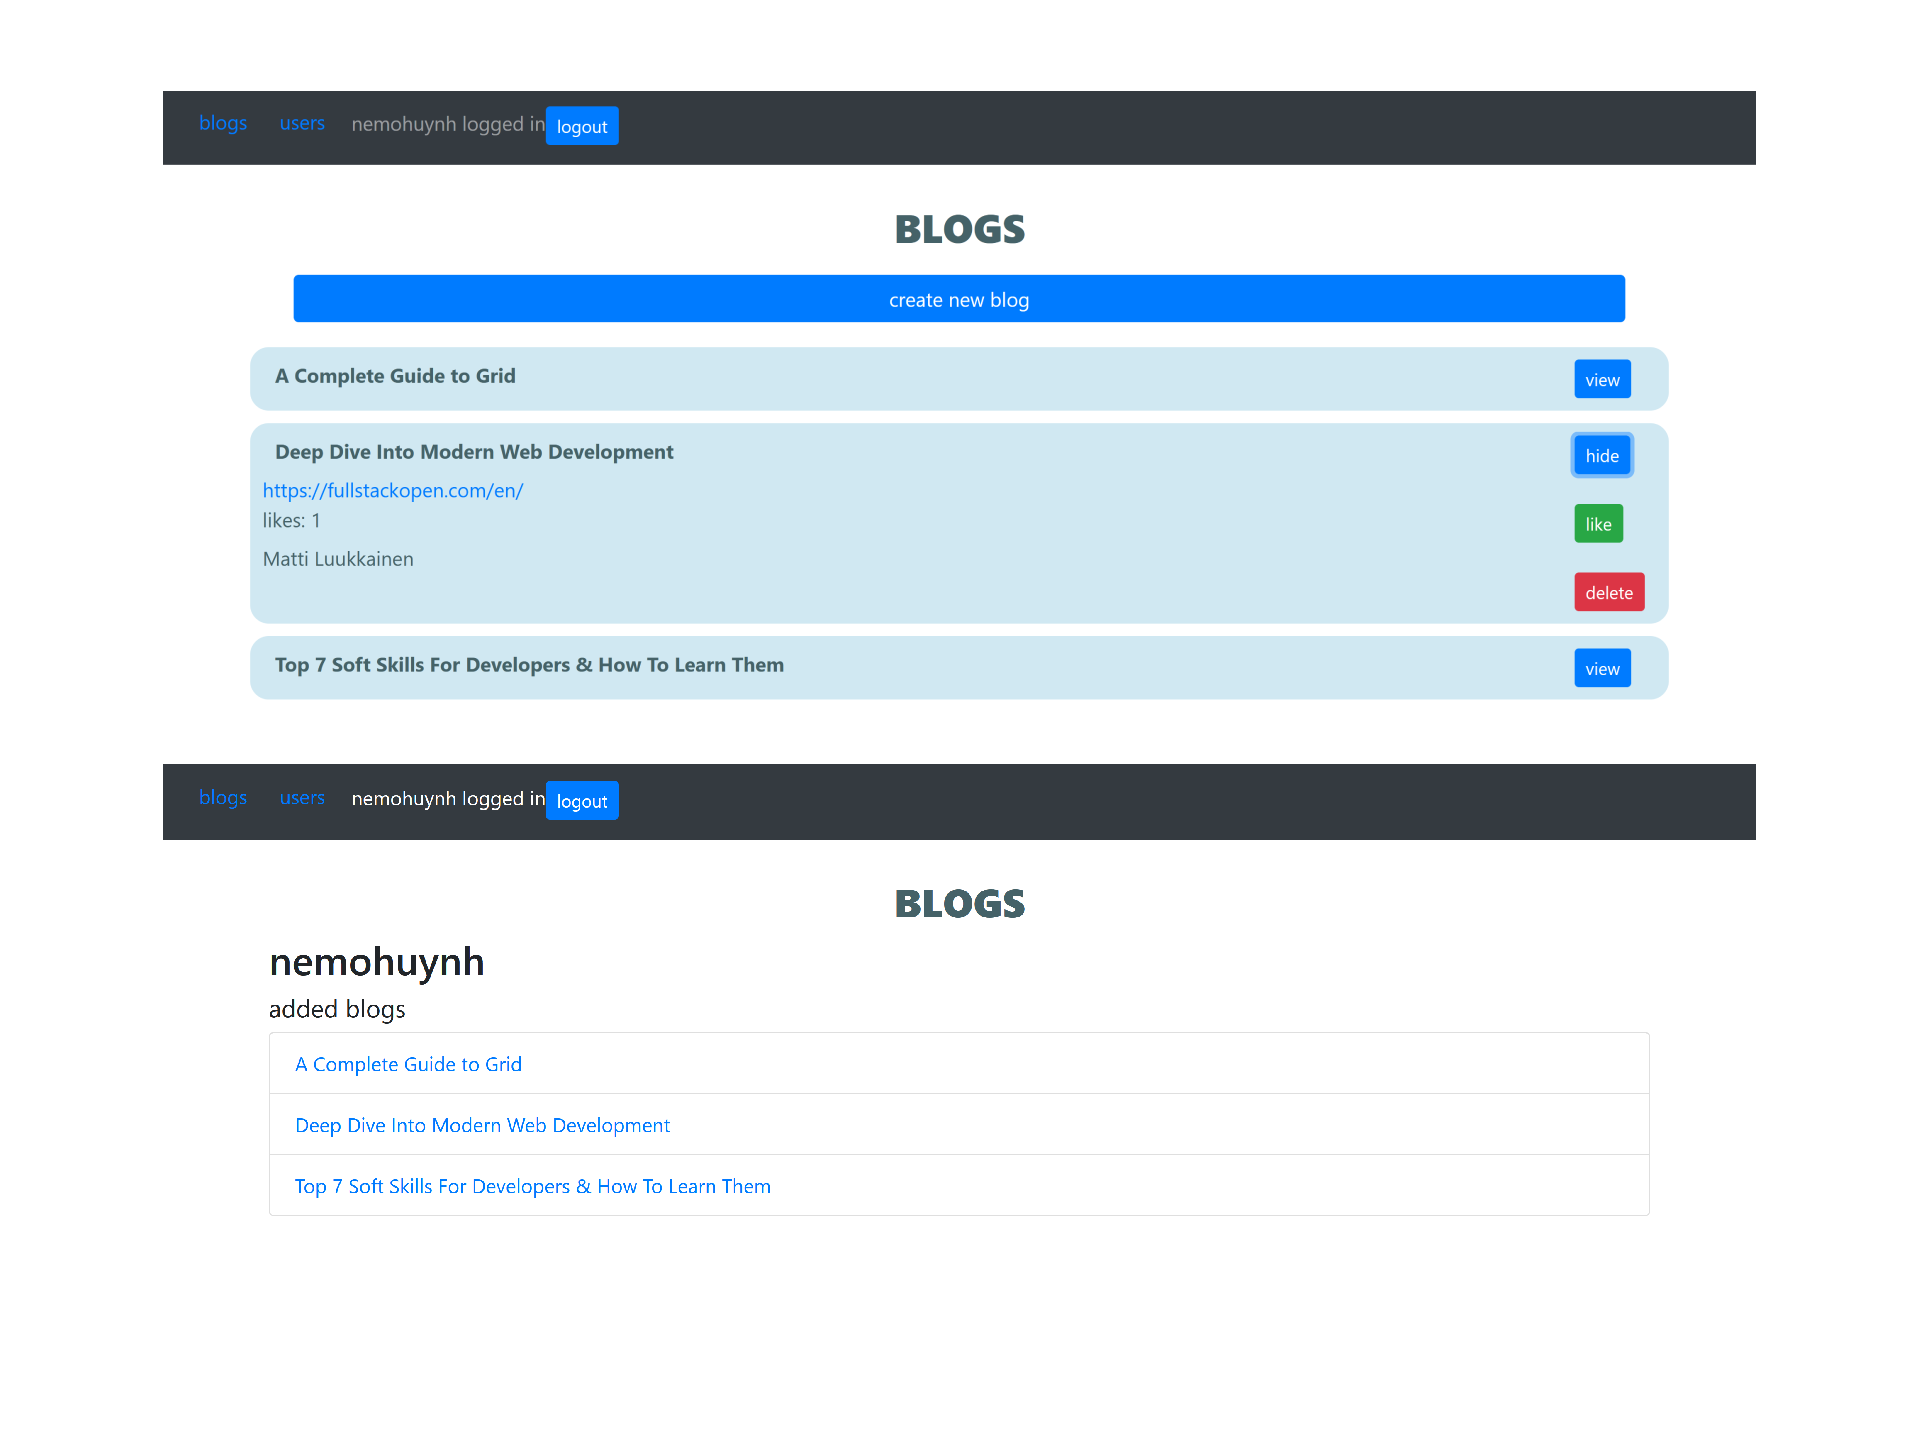Click the Deep Dive Into Modern Web Development card title
This screenshot has height=1440, width=1920.
(x=474, y=452)
